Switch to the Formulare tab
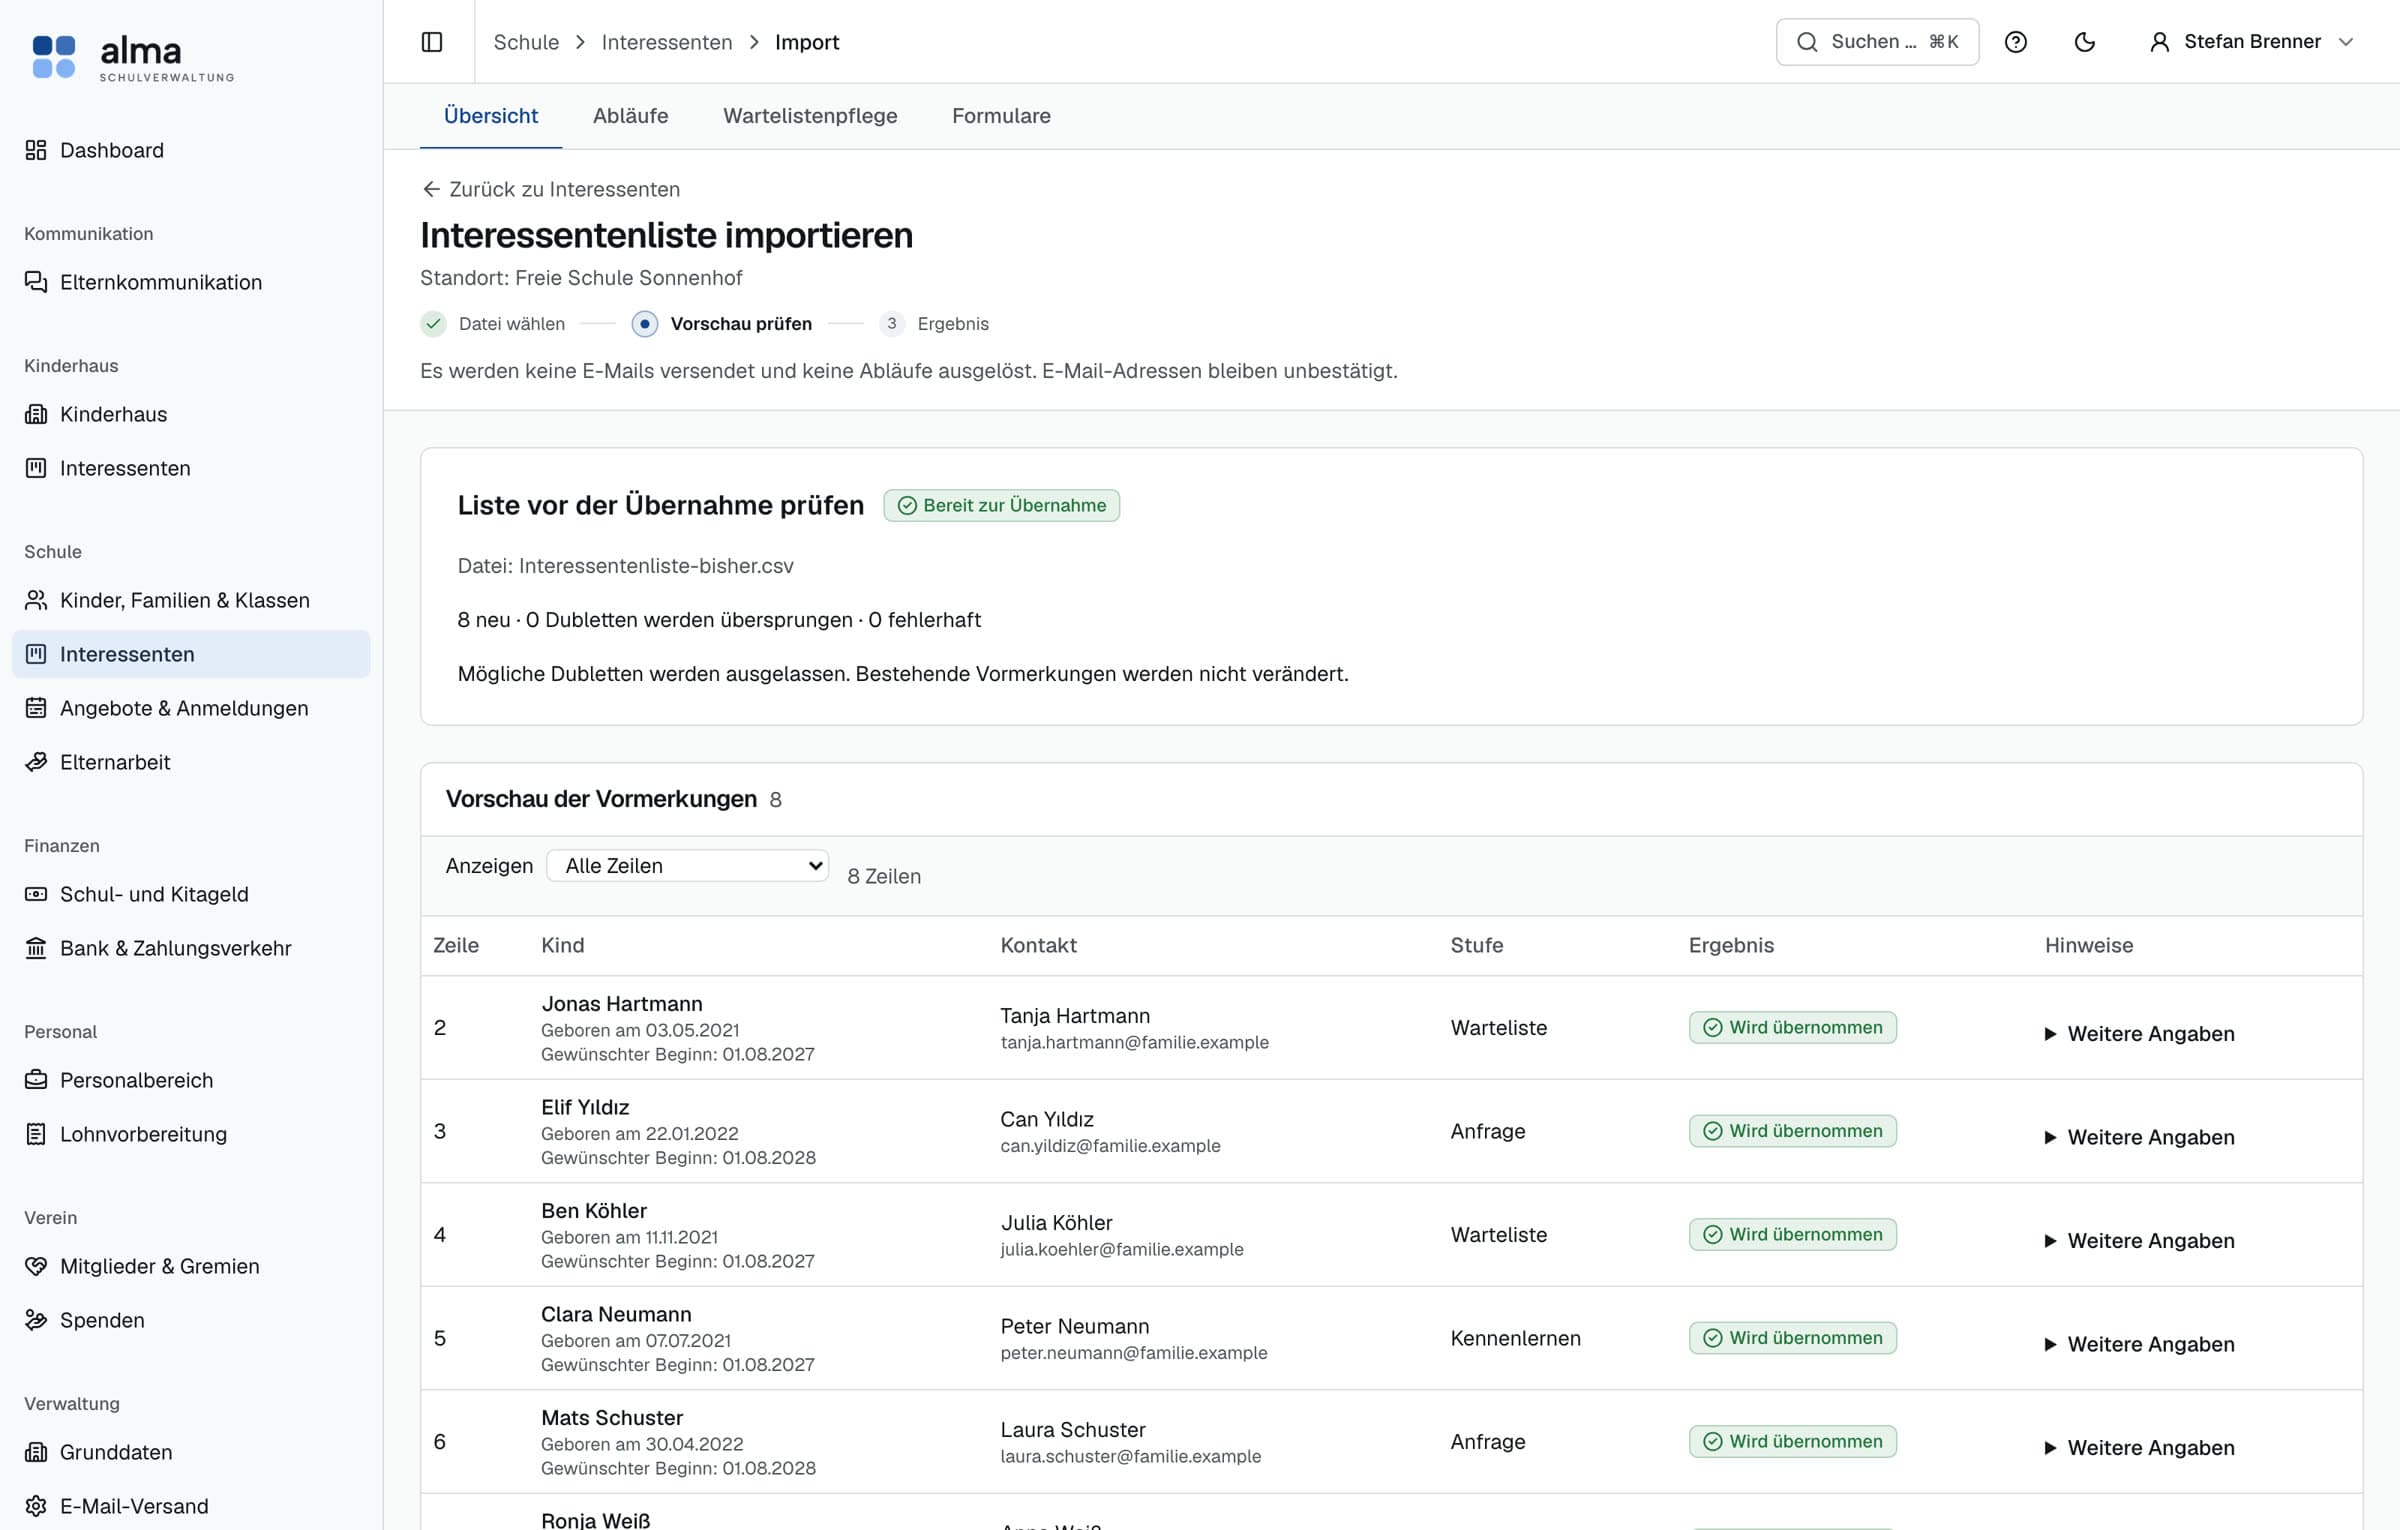The image size is (2400, 1530). click(1001, 116)
